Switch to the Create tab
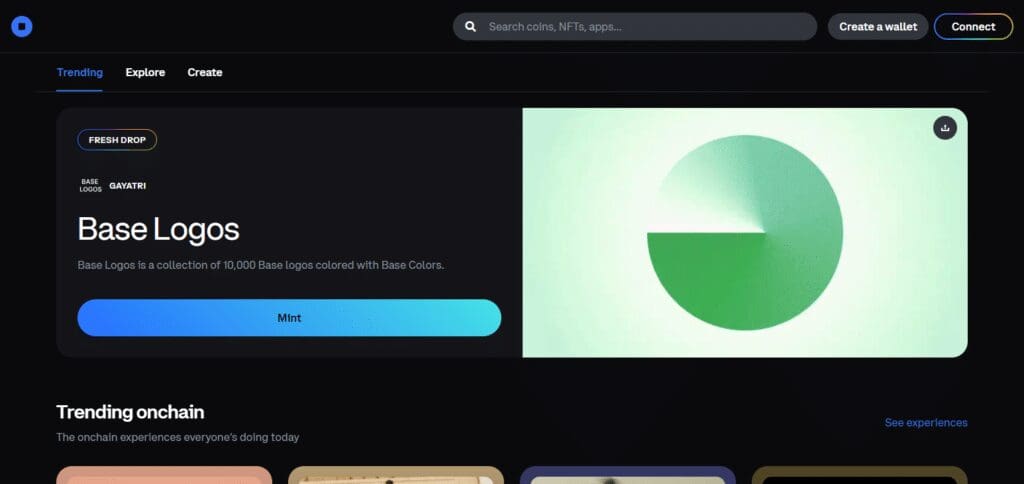The height and width of the screenshot is (484, 1024). tap(205, 73)
